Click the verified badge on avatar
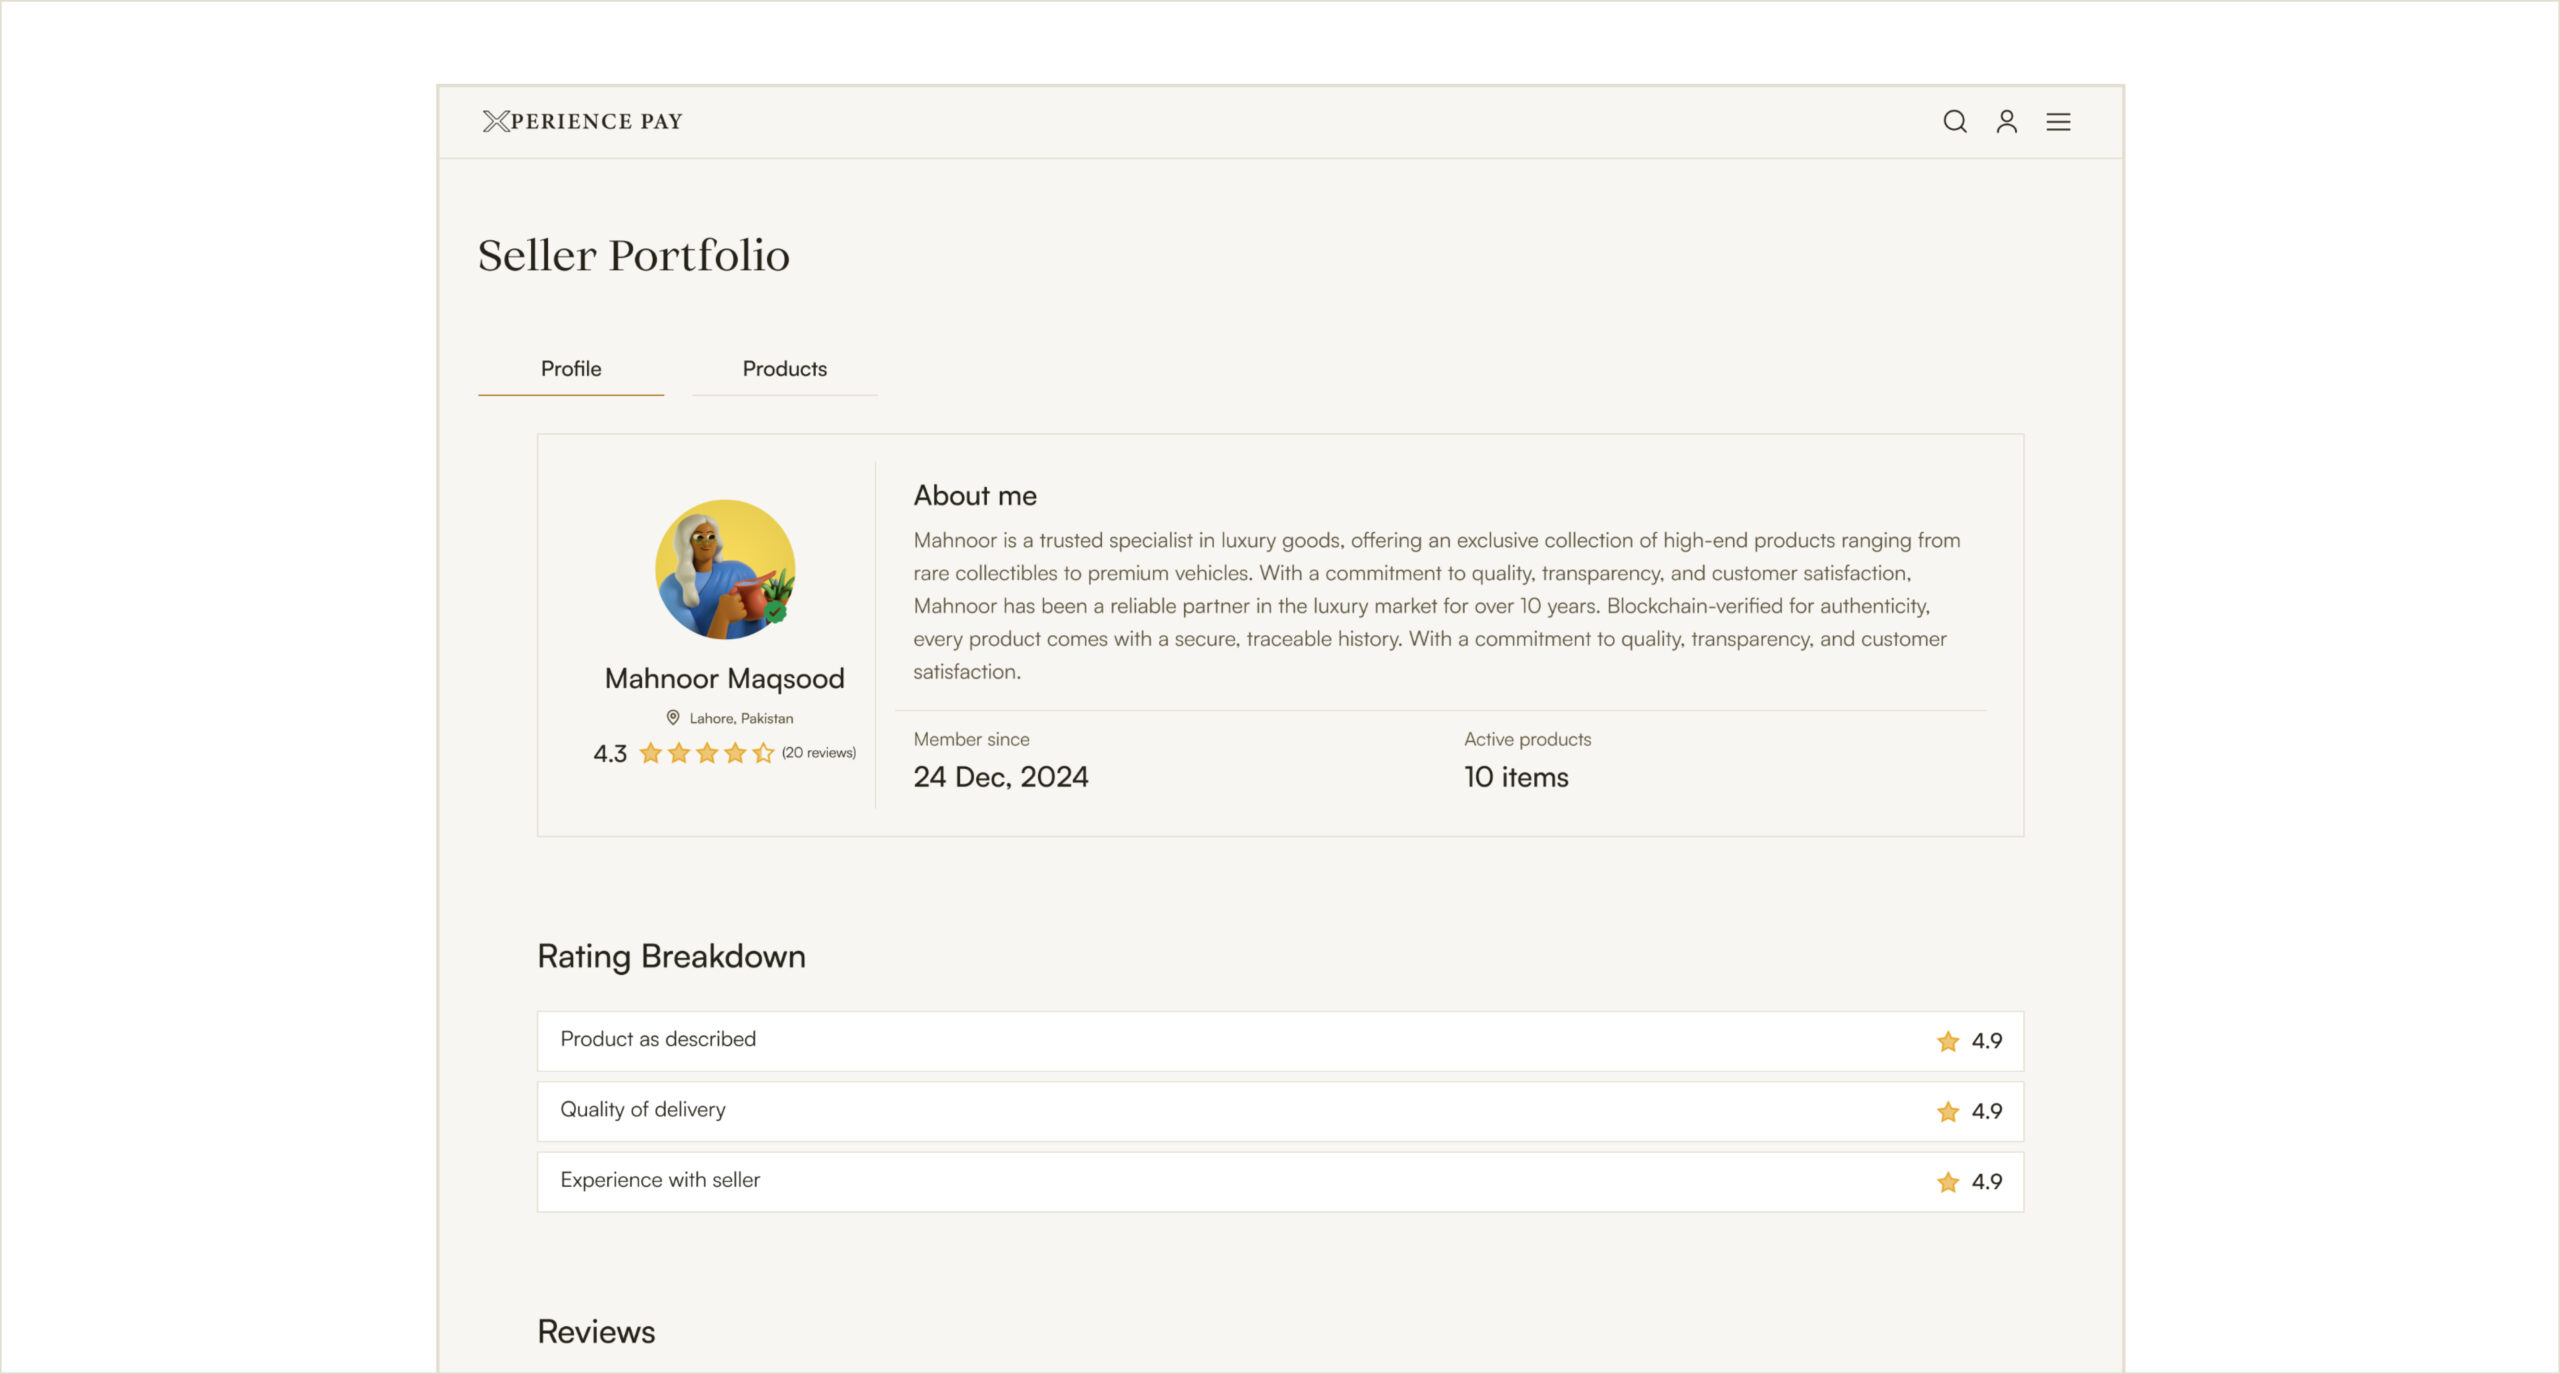The image size is (2560, 1374). coord(776,613)
